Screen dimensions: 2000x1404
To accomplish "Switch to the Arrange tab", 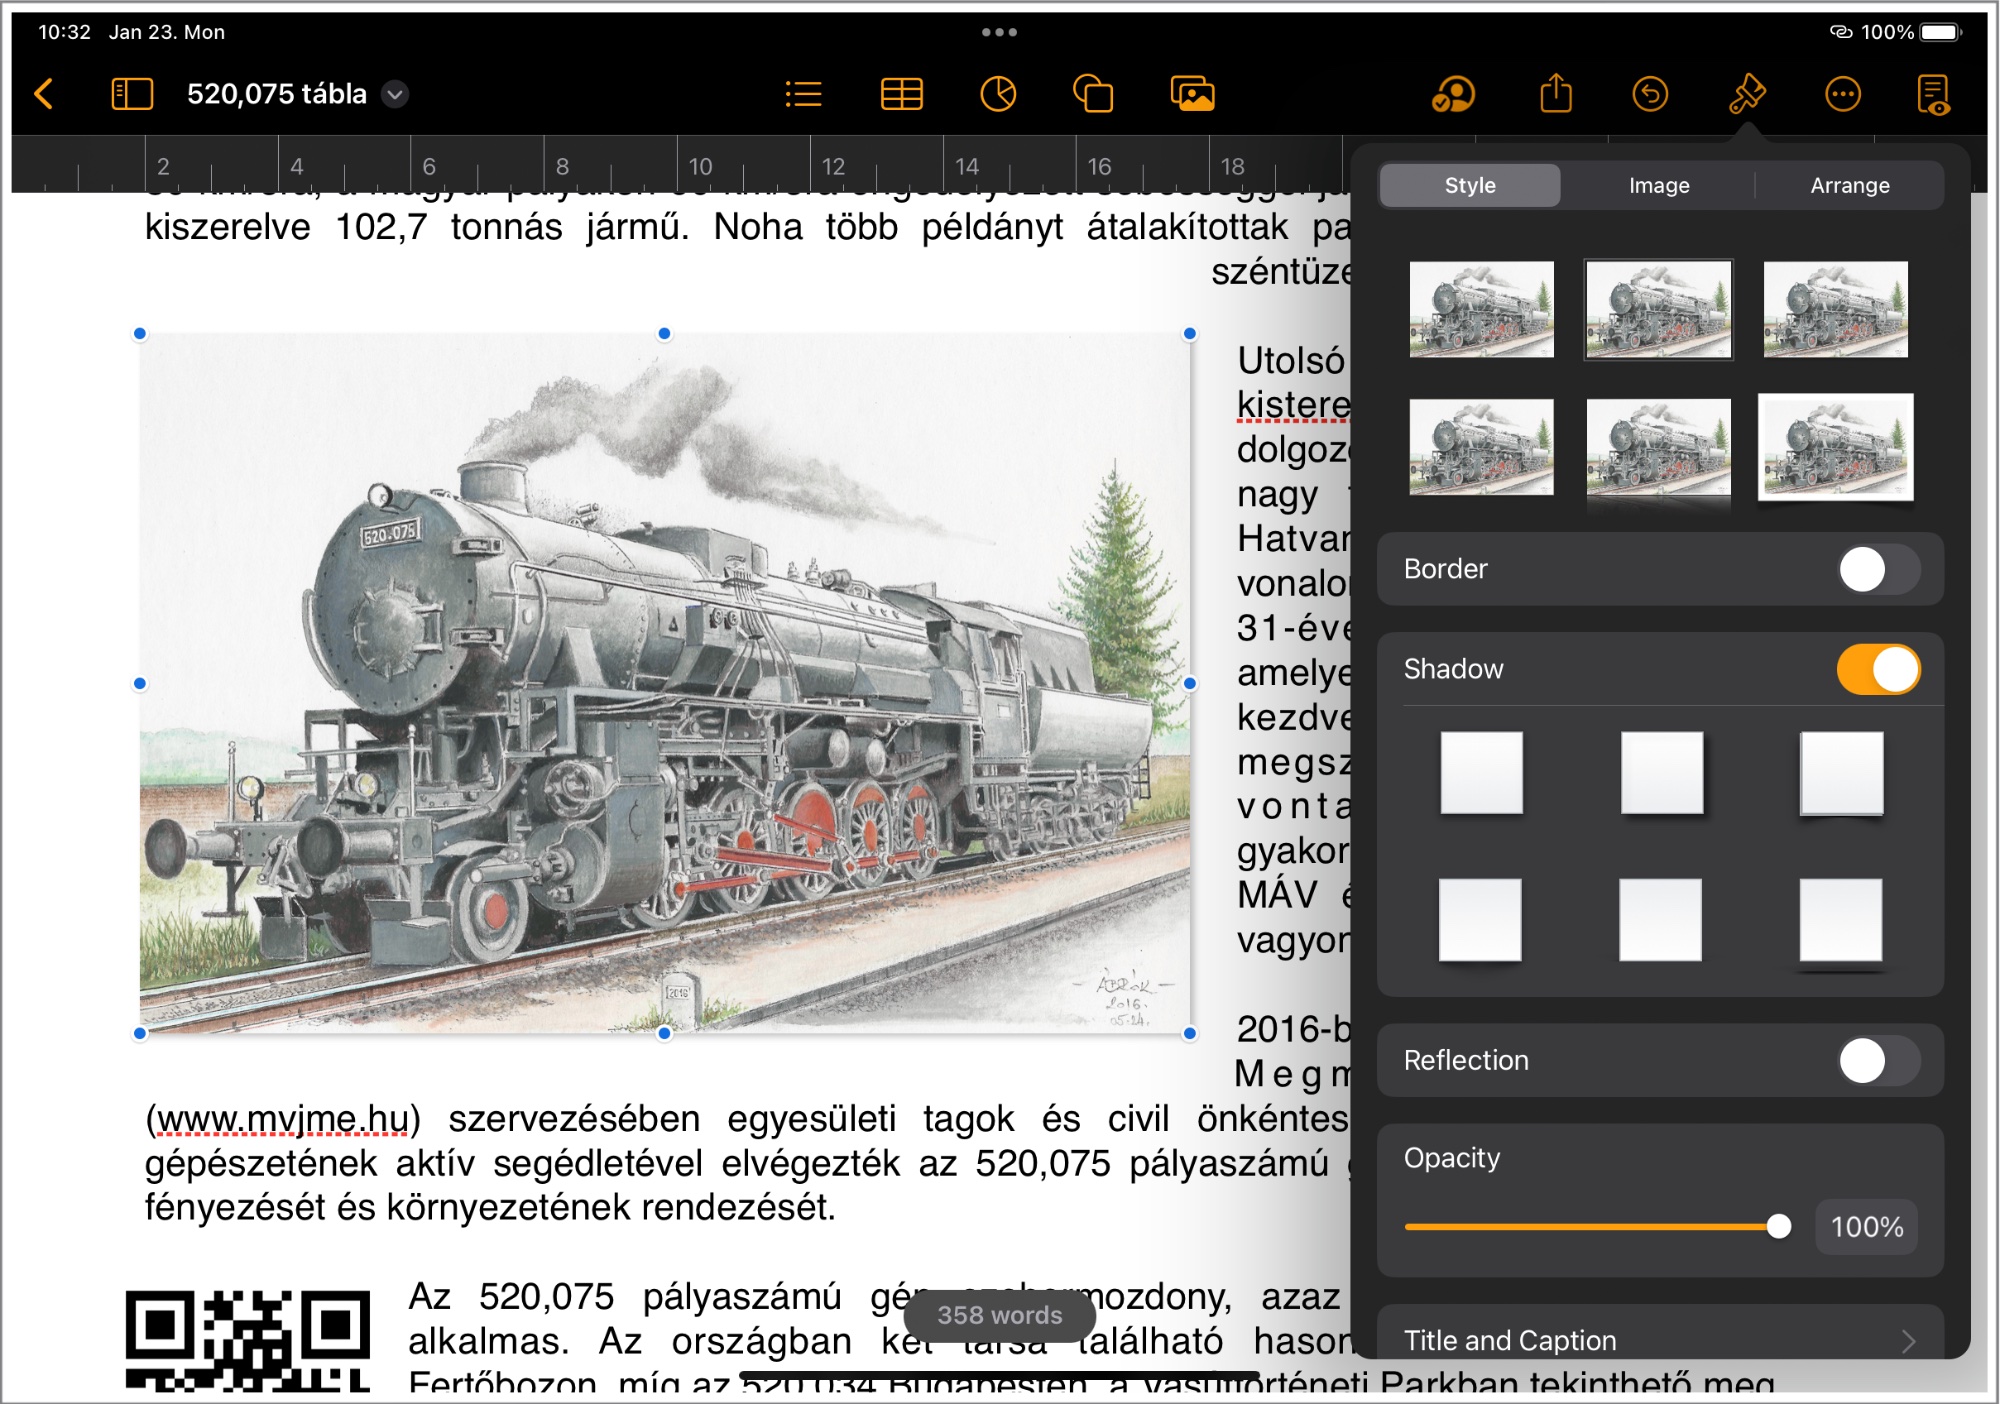I will coord(1849,185).
